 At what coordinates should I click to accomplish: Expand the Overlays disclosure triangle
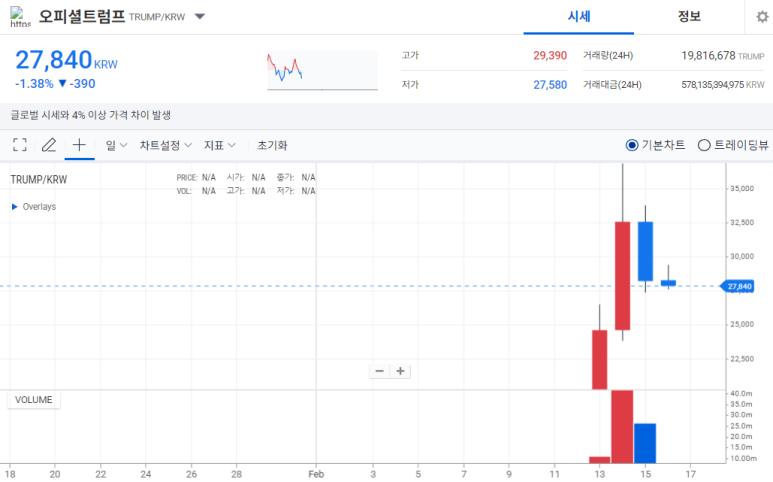click(14, 207)
